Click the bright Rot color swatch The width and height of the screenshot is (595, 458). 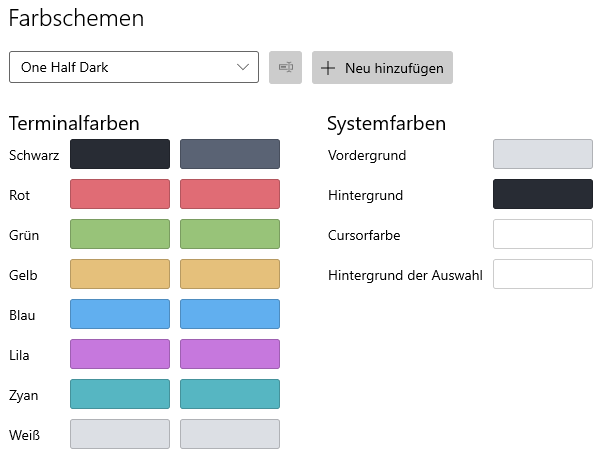(x=230, y=194)
